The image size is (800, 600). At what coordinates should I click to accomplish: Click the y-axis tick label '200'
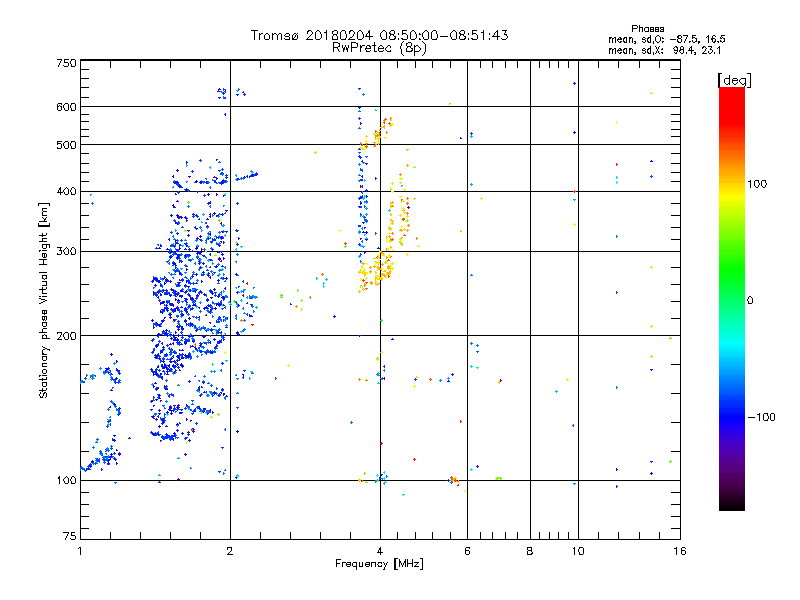click(x=66, y=336)
